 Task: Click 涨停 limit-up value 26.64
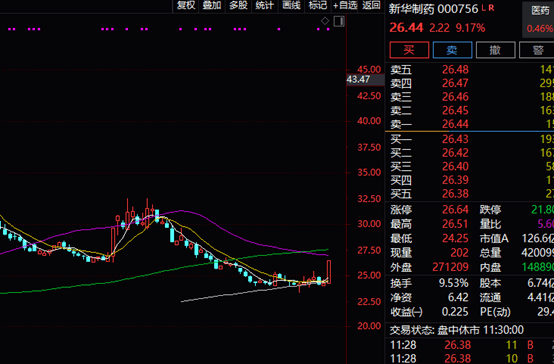pyautogui.click(x=455, y=210)
